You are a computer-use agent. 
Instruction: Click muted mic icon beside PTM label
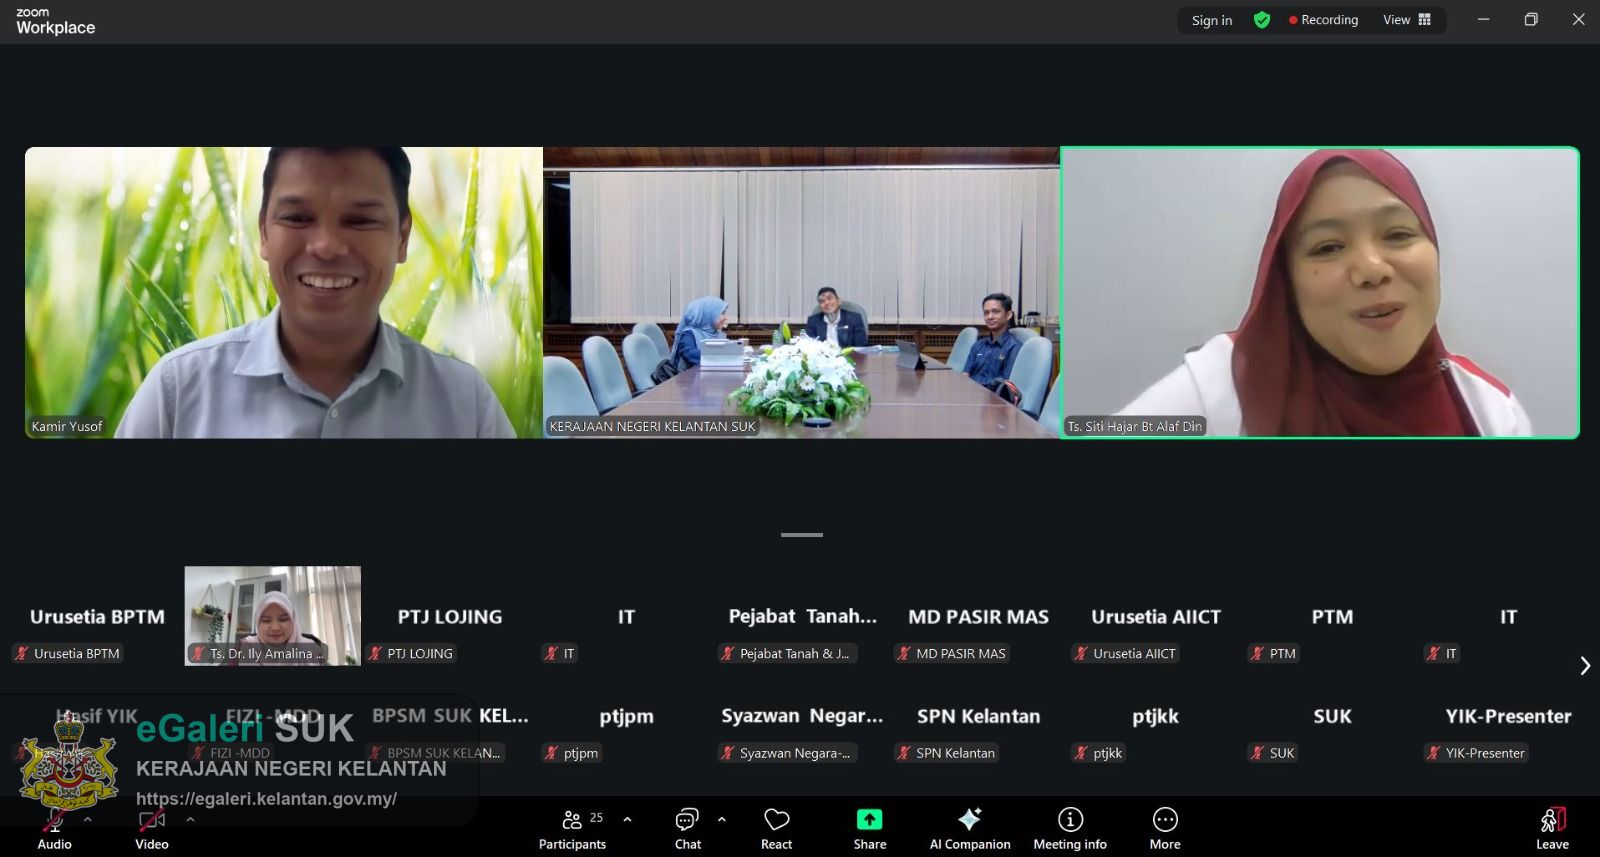(1257, 653)
